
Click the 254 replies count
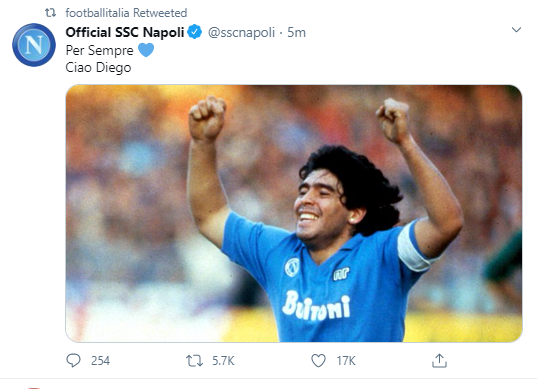click(x=100, y=361)
